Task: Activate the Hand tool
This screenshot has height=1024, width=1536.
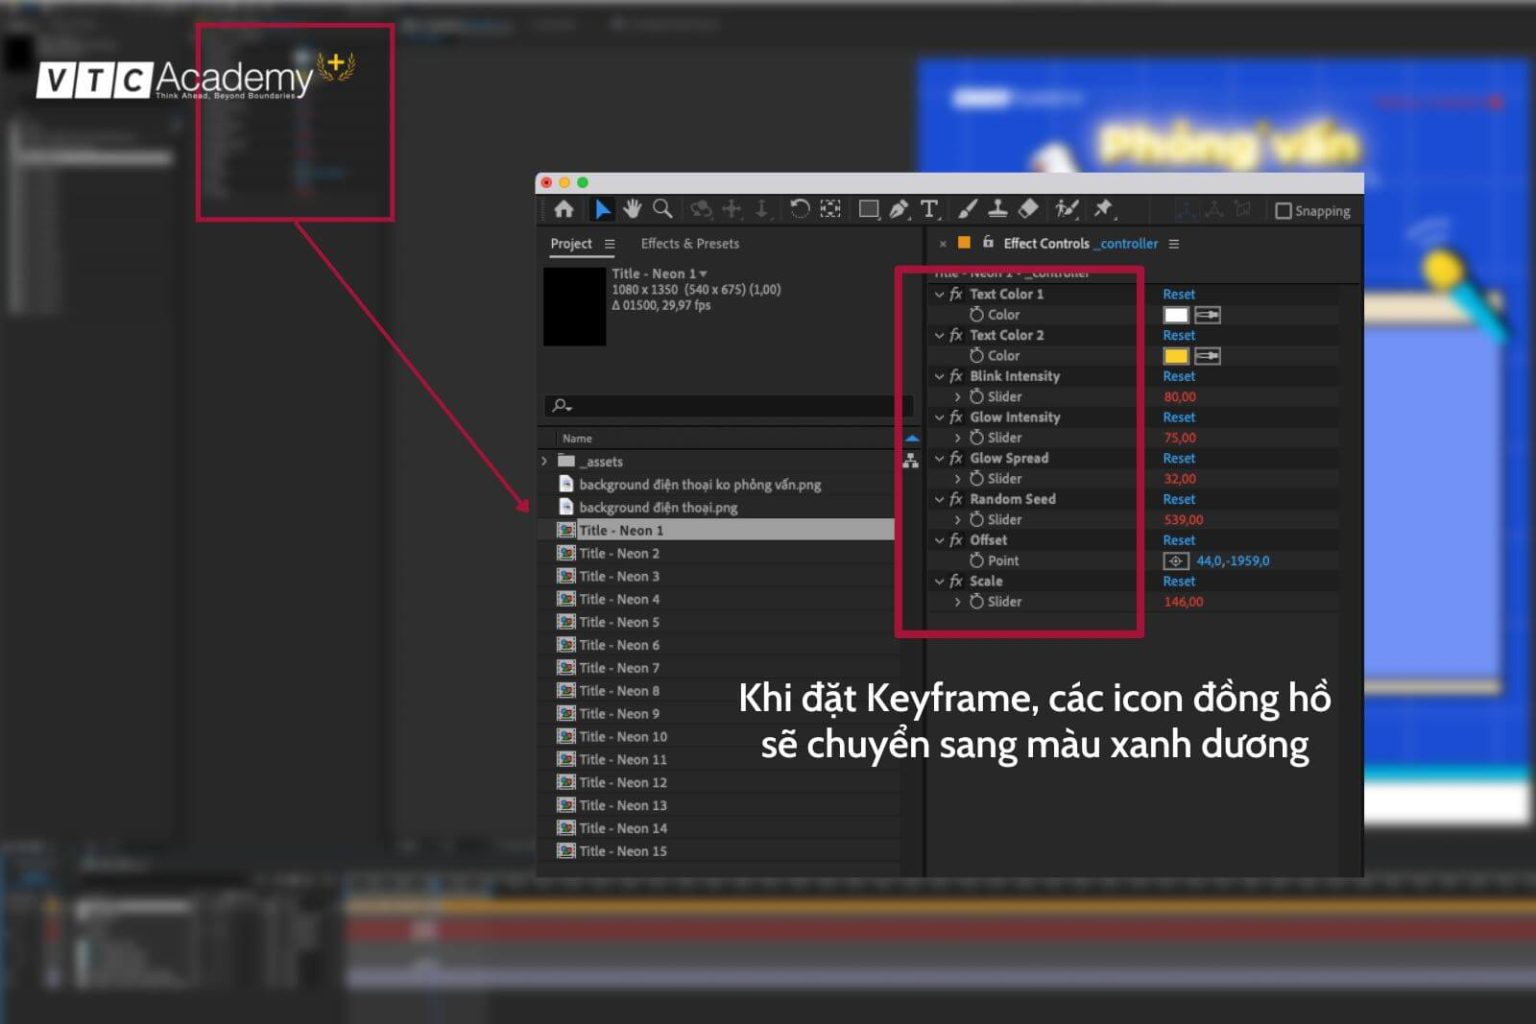Action: 631,209
